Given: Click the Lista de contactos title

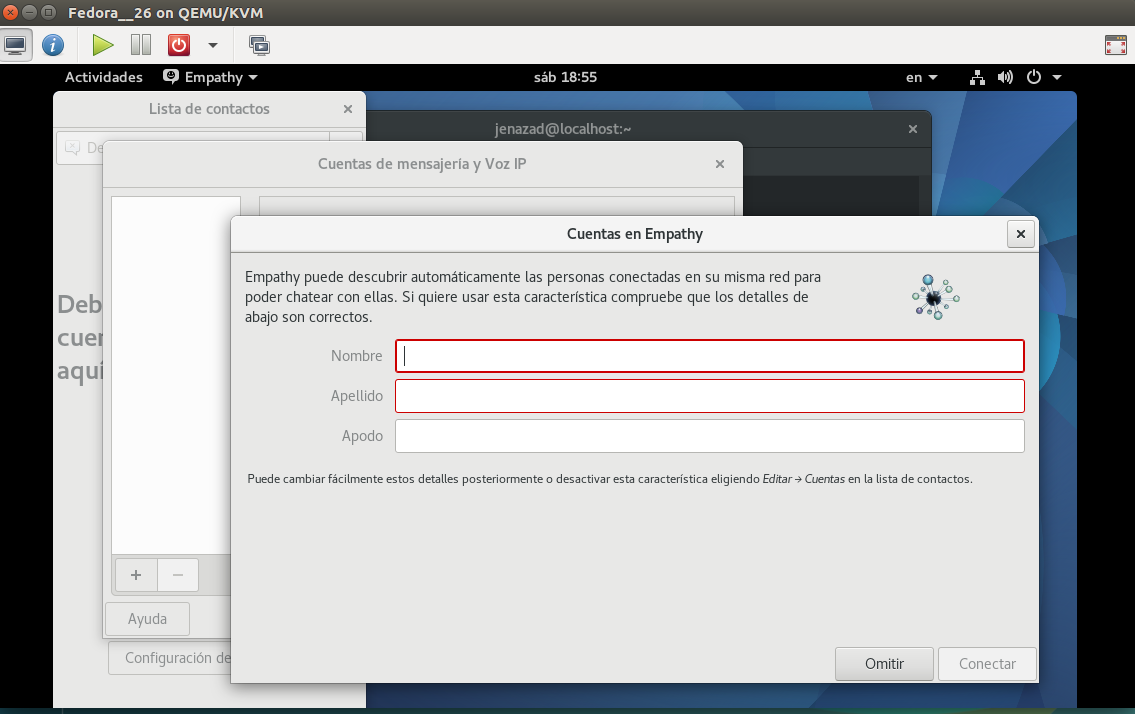Looking at the screenshot, I should coord(209,109).
